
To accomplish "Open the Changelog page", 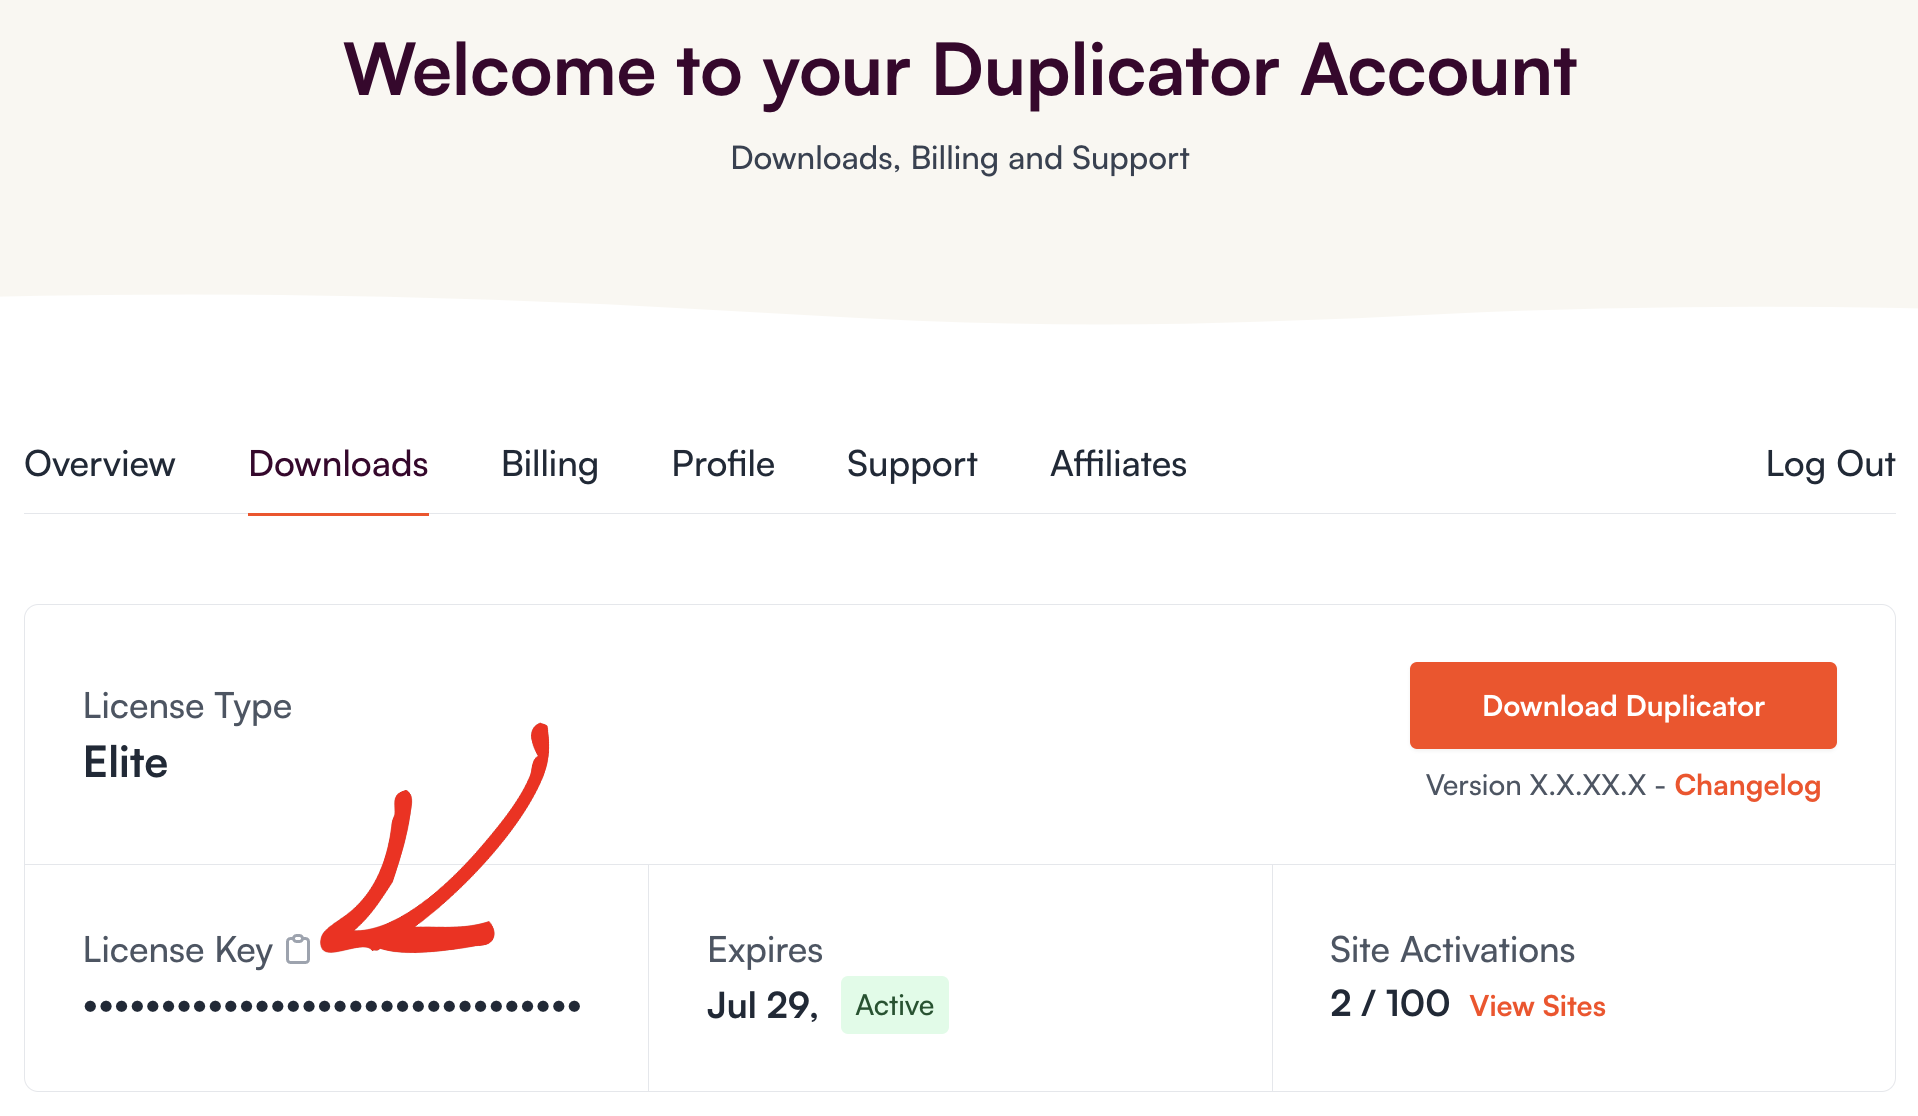I will pos(1747,786).
